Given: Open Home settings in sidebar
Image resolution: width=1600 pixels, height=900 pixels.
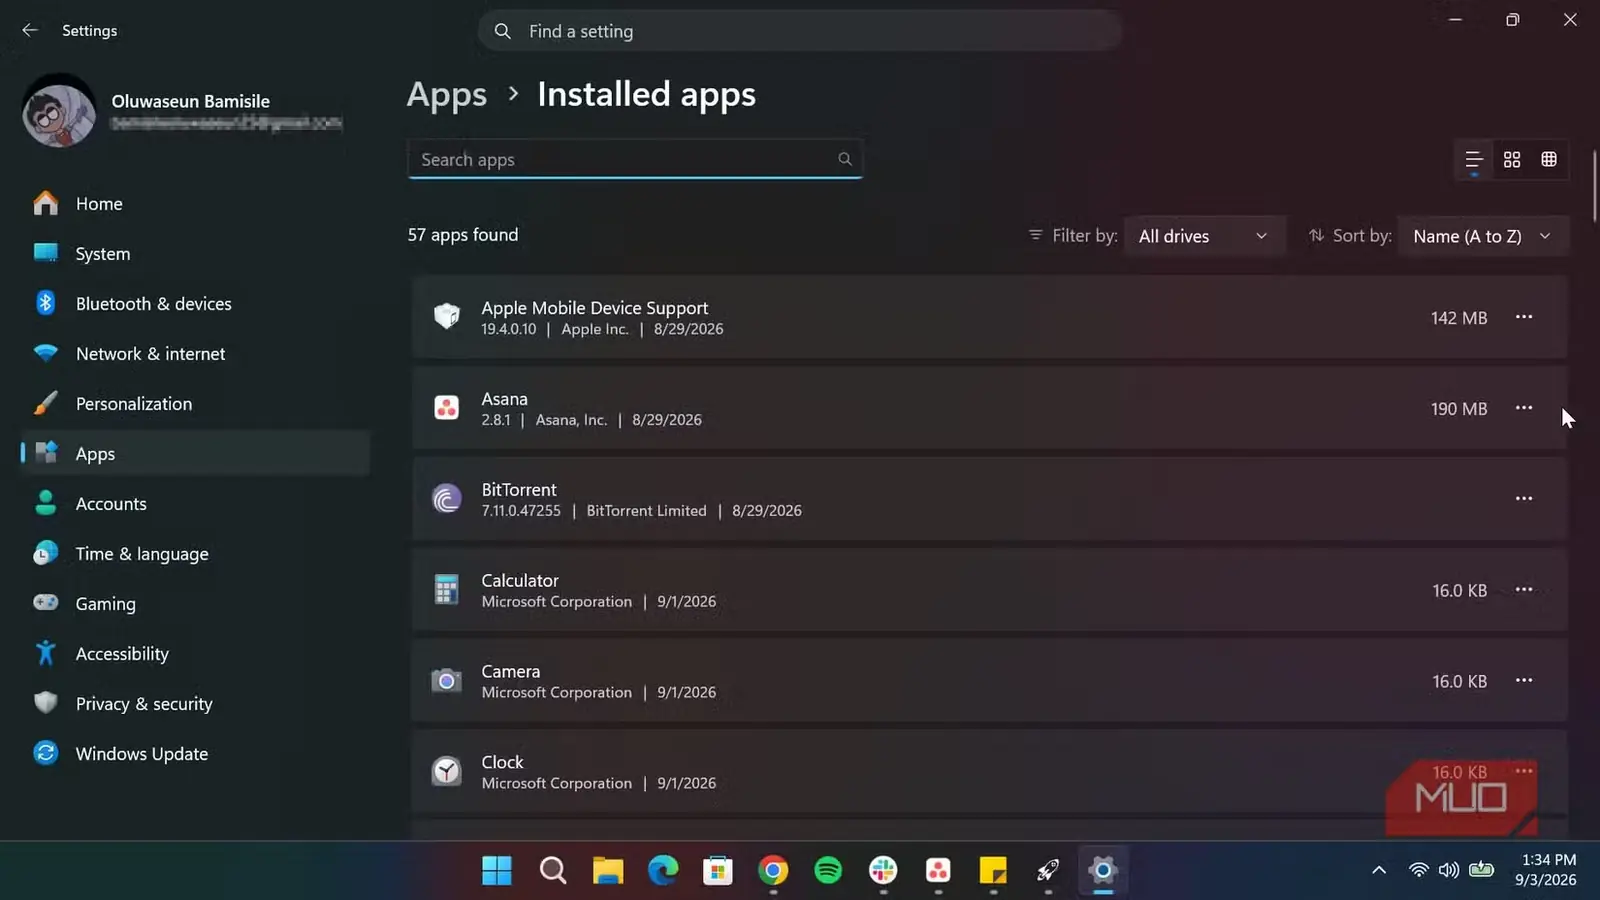Looking at the screenshot, I should point(195,203).
